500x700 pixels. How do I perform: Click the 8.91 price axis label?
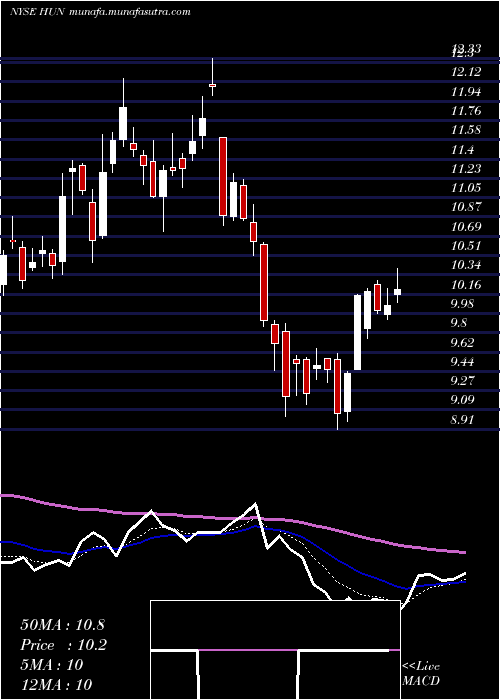tap(462, 419)
